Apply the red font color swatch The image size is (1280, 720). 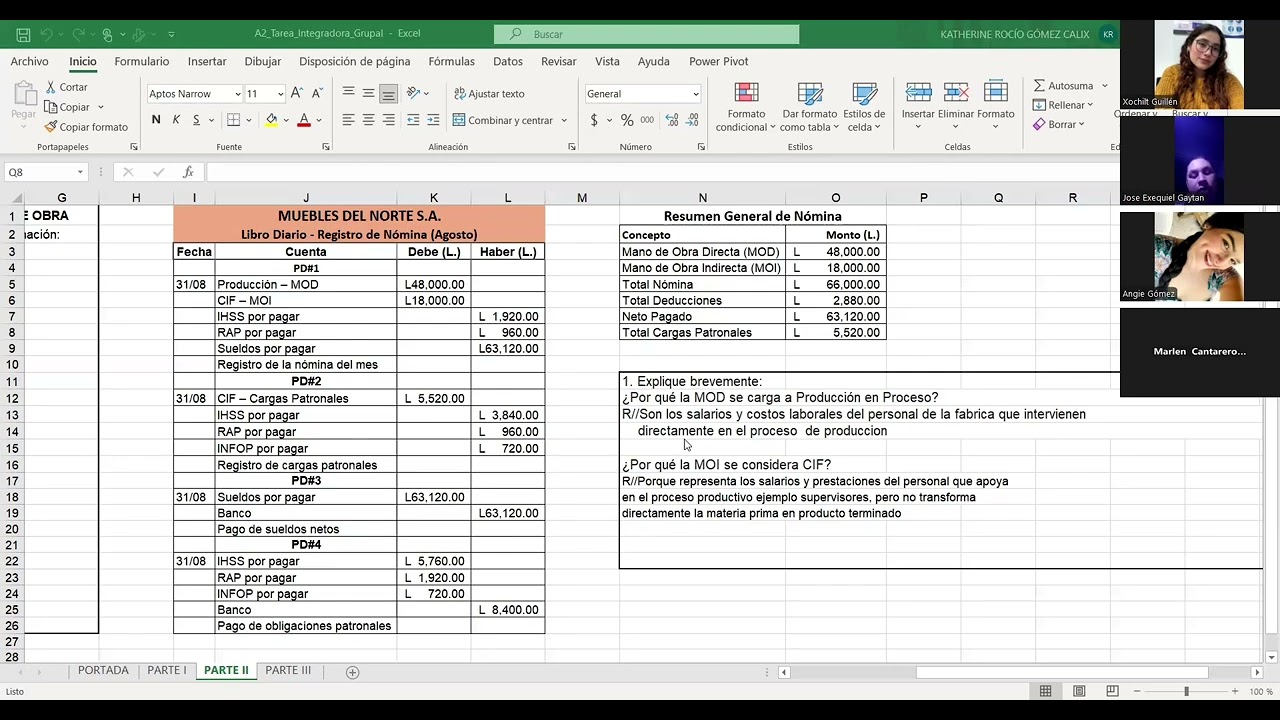(304, 120)
